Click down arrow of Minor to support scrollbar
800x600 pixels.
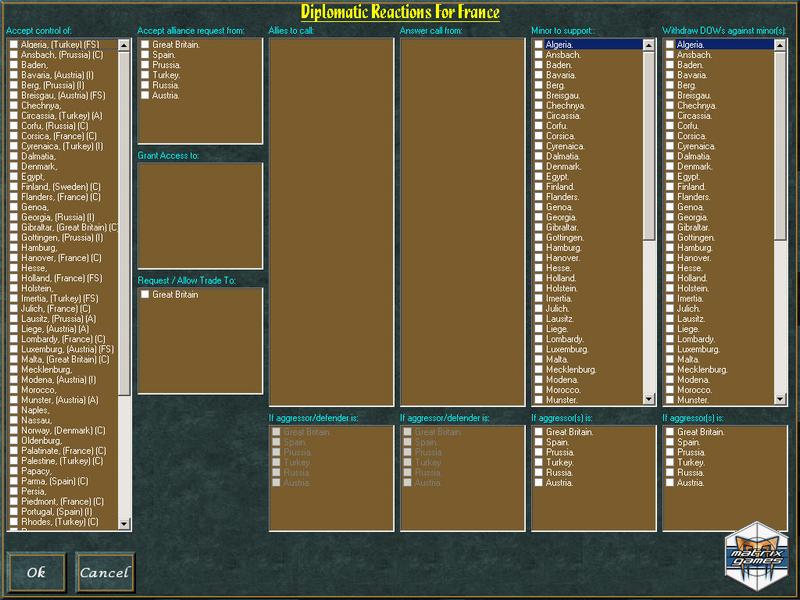point(650,400)
